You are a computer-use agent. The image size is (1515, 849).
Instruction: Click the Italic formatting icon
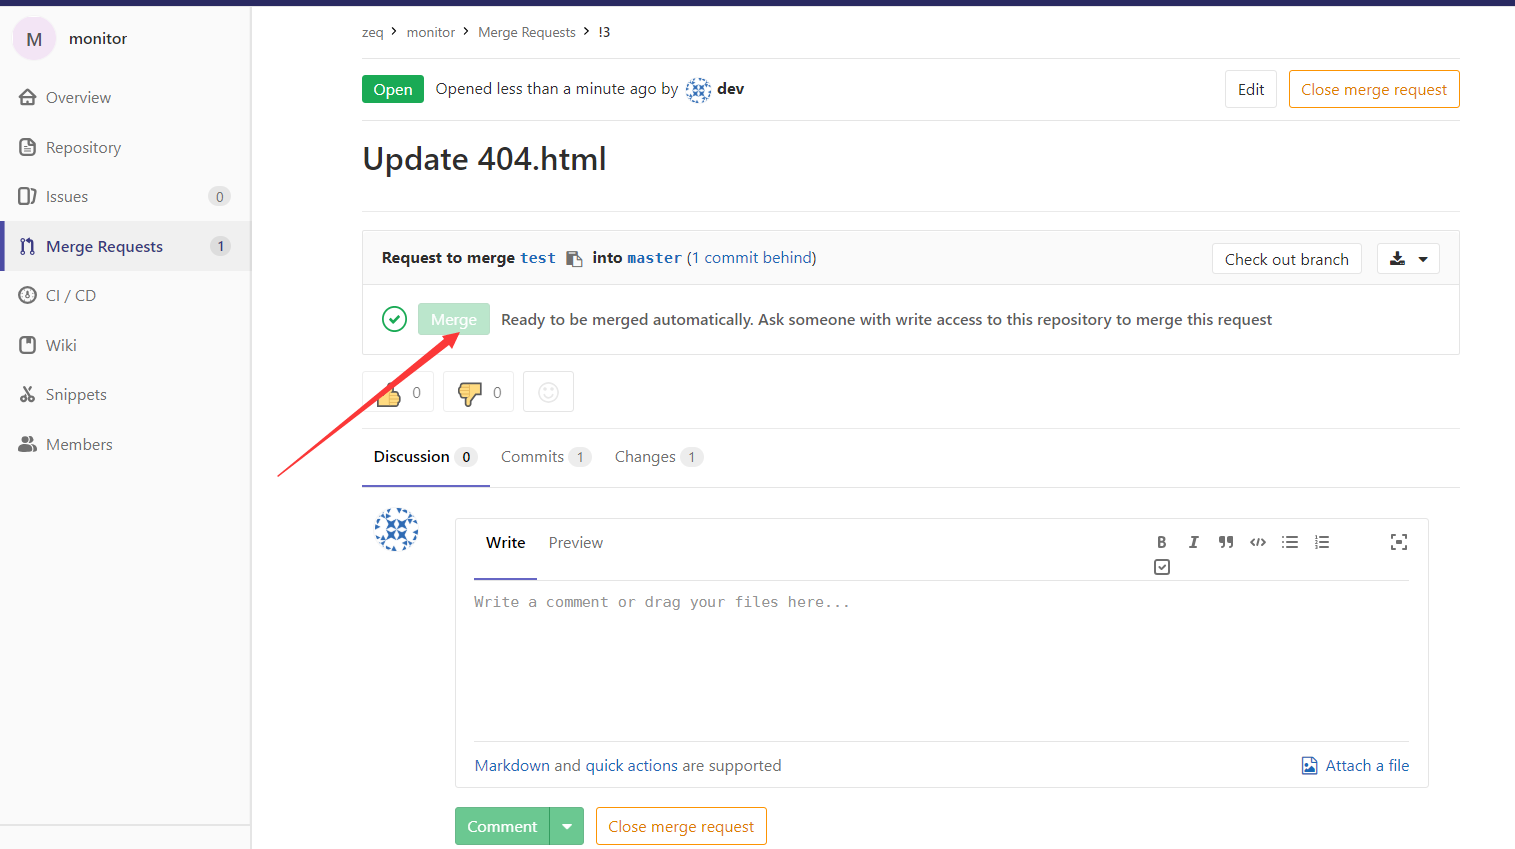click(1193, 542)
